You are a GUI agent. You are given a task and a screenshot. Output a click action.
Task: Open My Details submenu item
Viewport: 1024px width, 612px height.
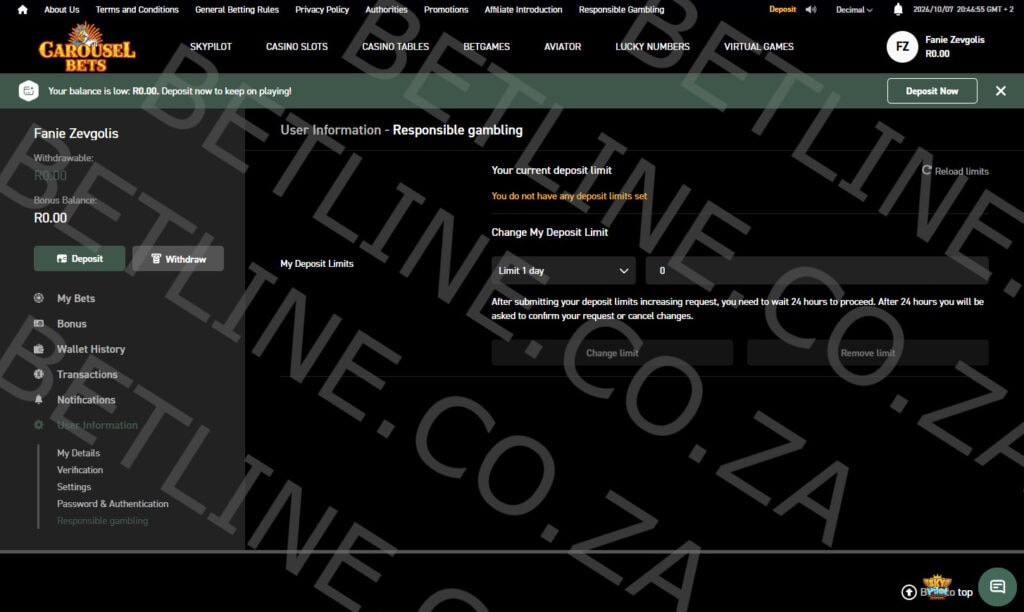(78, 453)
